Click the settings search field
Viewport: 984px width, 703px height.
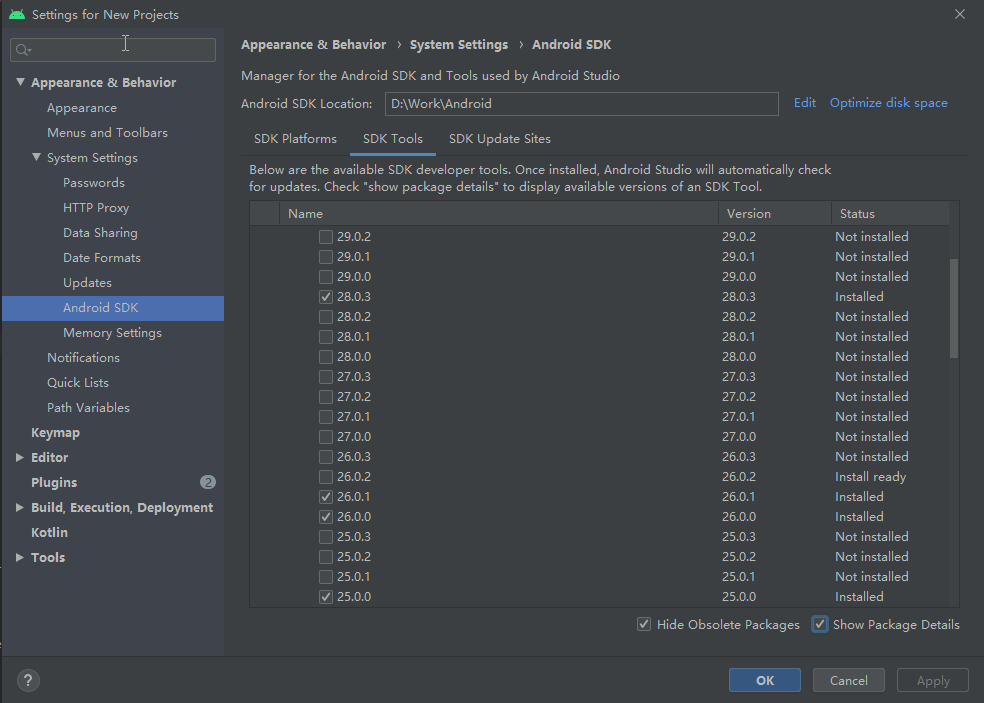[113, 50]
